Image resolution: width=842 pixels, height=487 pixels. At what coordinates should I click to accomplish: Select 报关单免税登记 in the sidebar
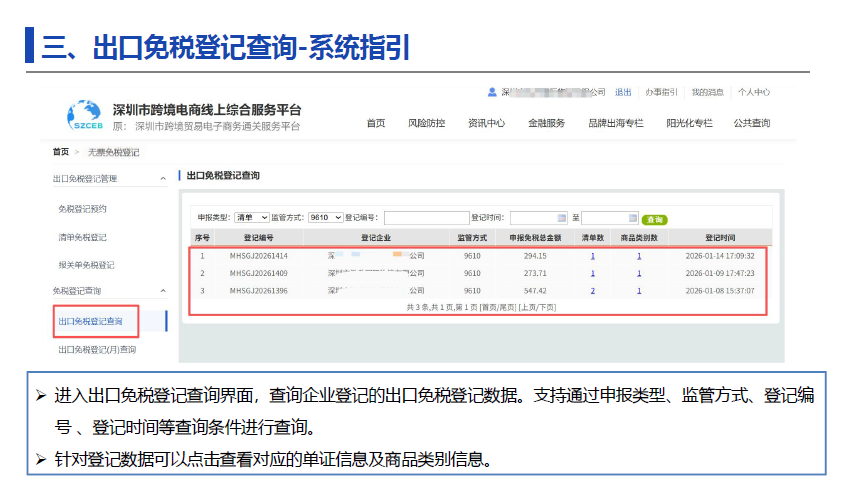click(x=86, y=265)
